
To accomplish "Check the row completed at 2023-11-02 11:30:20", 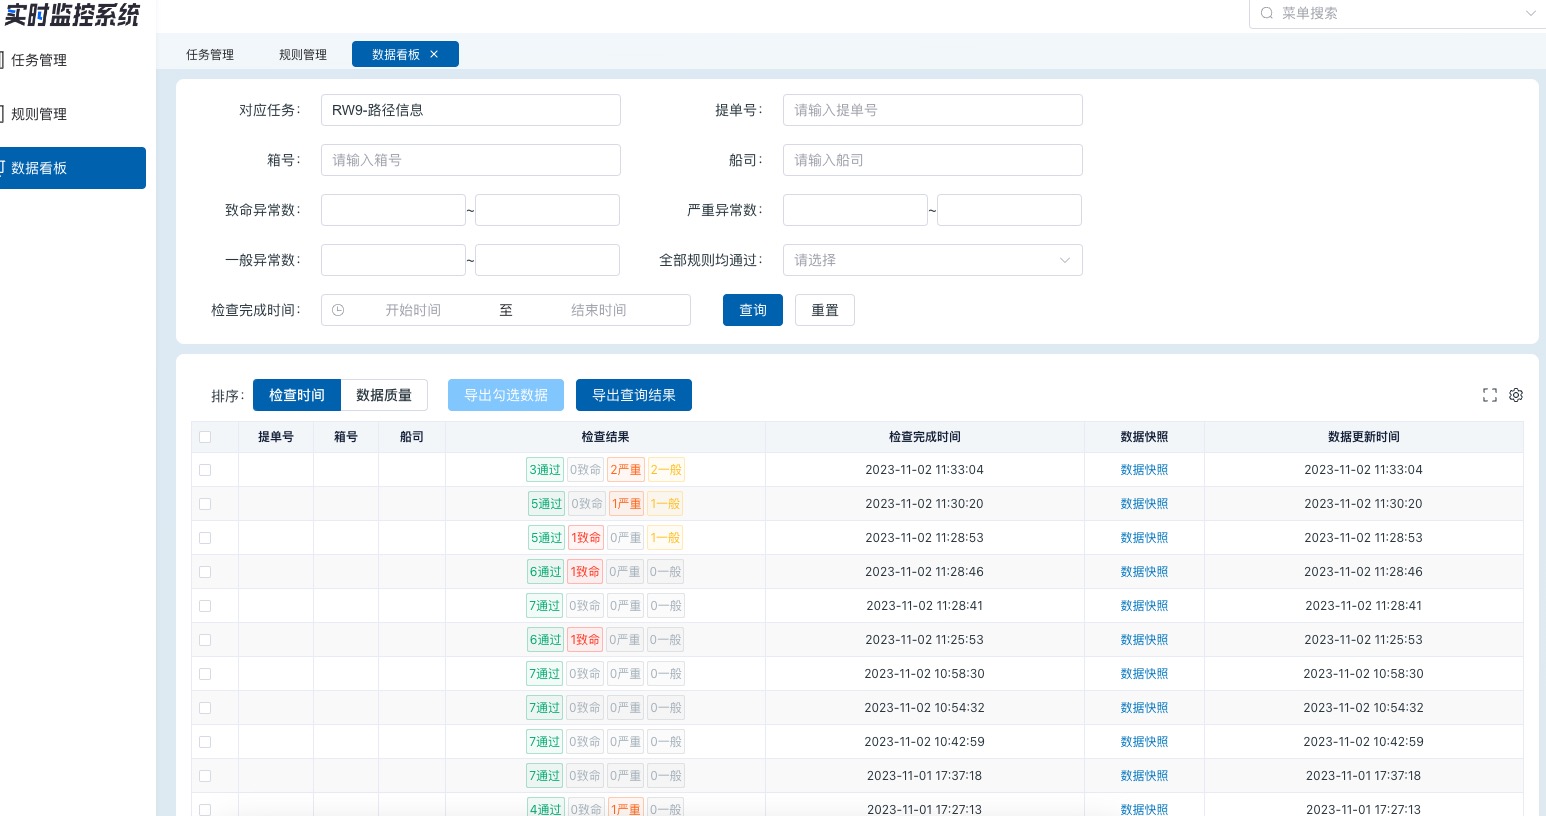I will pos(205,504).
